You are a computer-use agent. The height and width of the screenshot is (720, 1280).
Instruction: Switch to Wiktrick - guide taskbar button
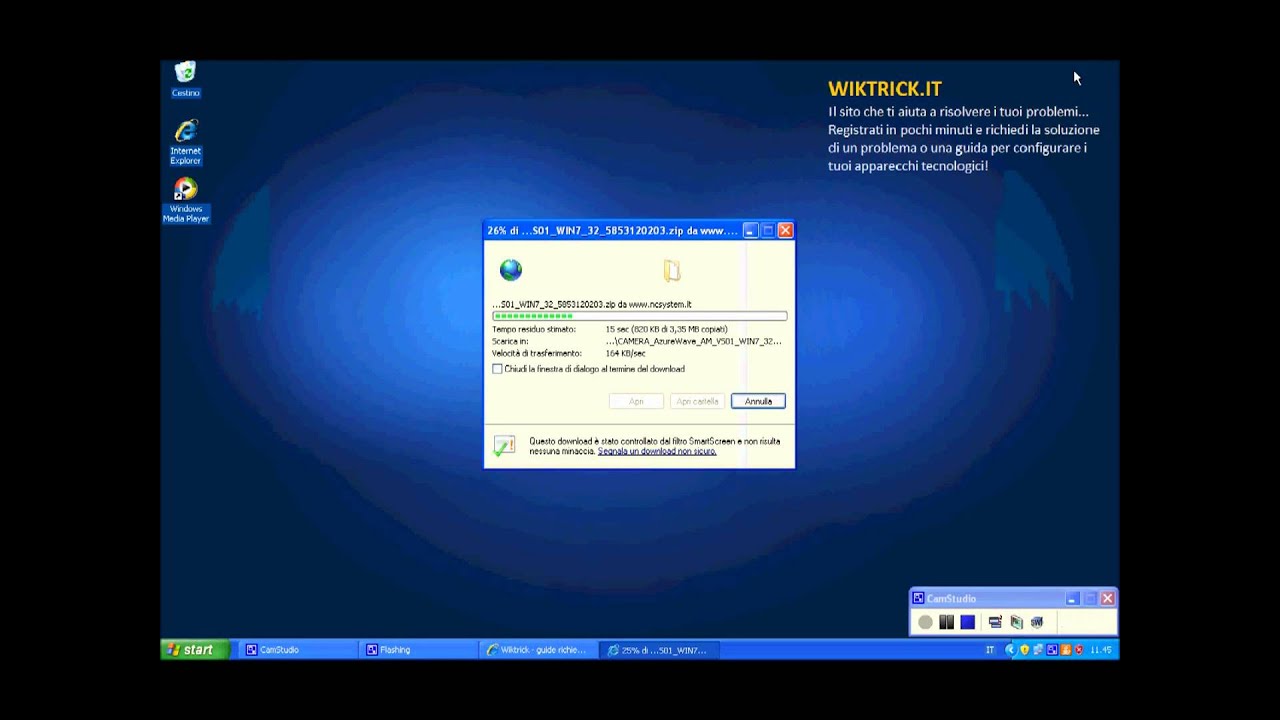click(x=539, y=650)
